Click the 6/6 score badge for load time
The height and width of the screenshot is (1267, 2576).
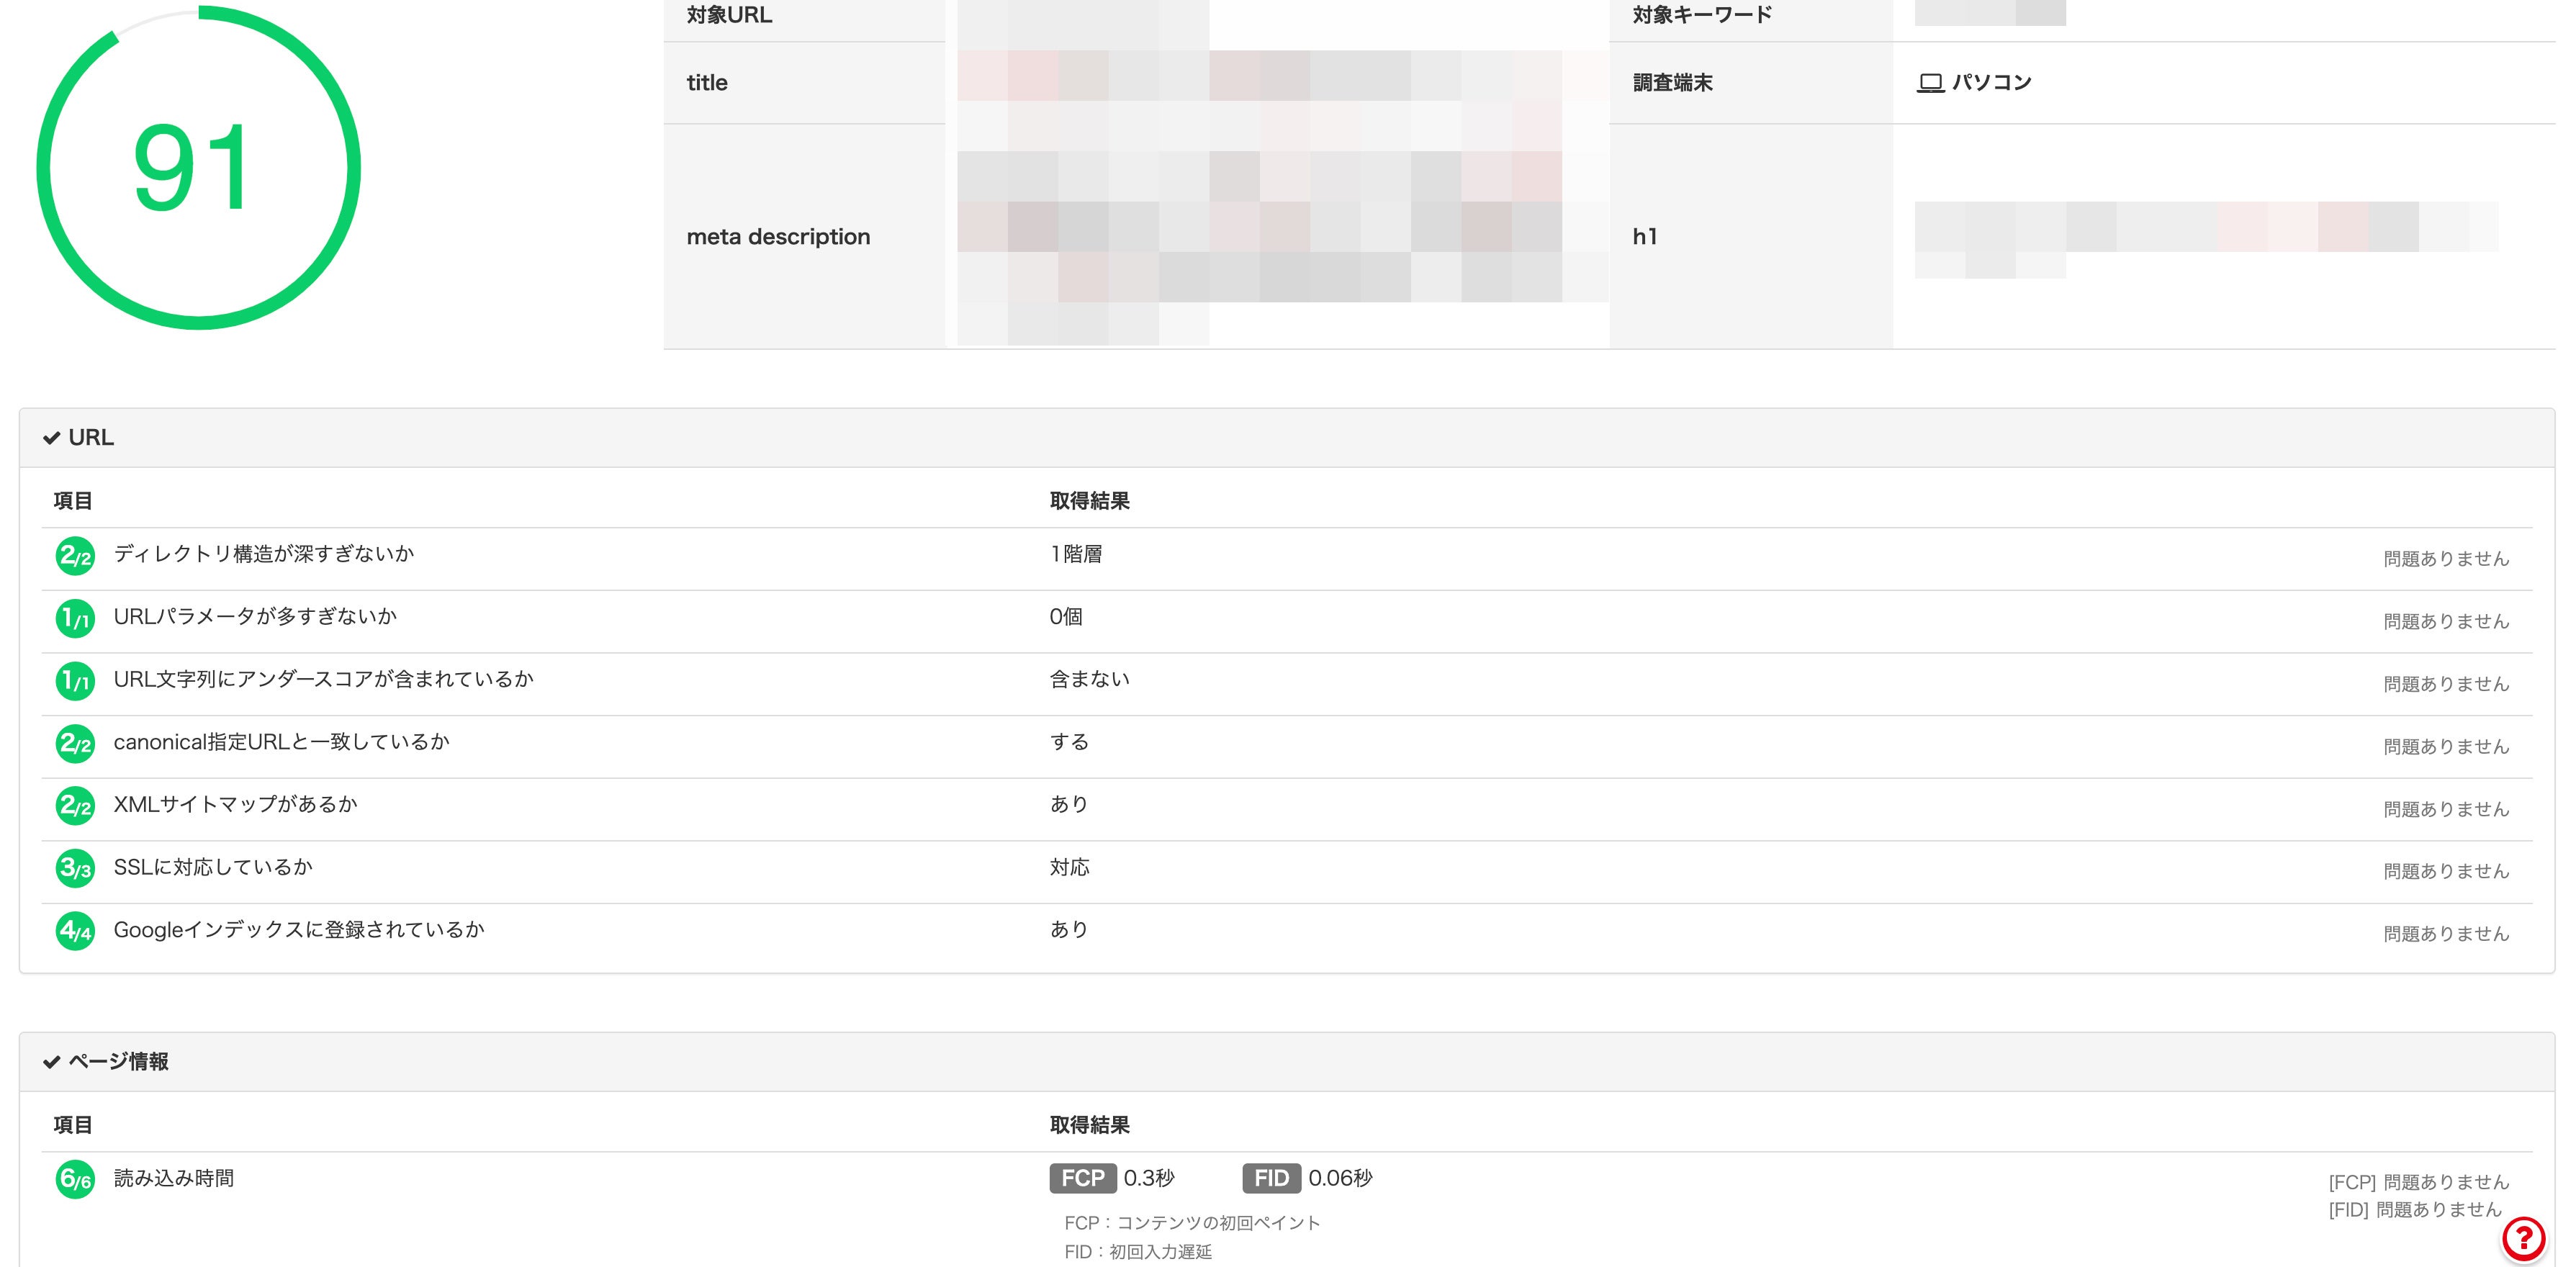[x=75, y=1180]
